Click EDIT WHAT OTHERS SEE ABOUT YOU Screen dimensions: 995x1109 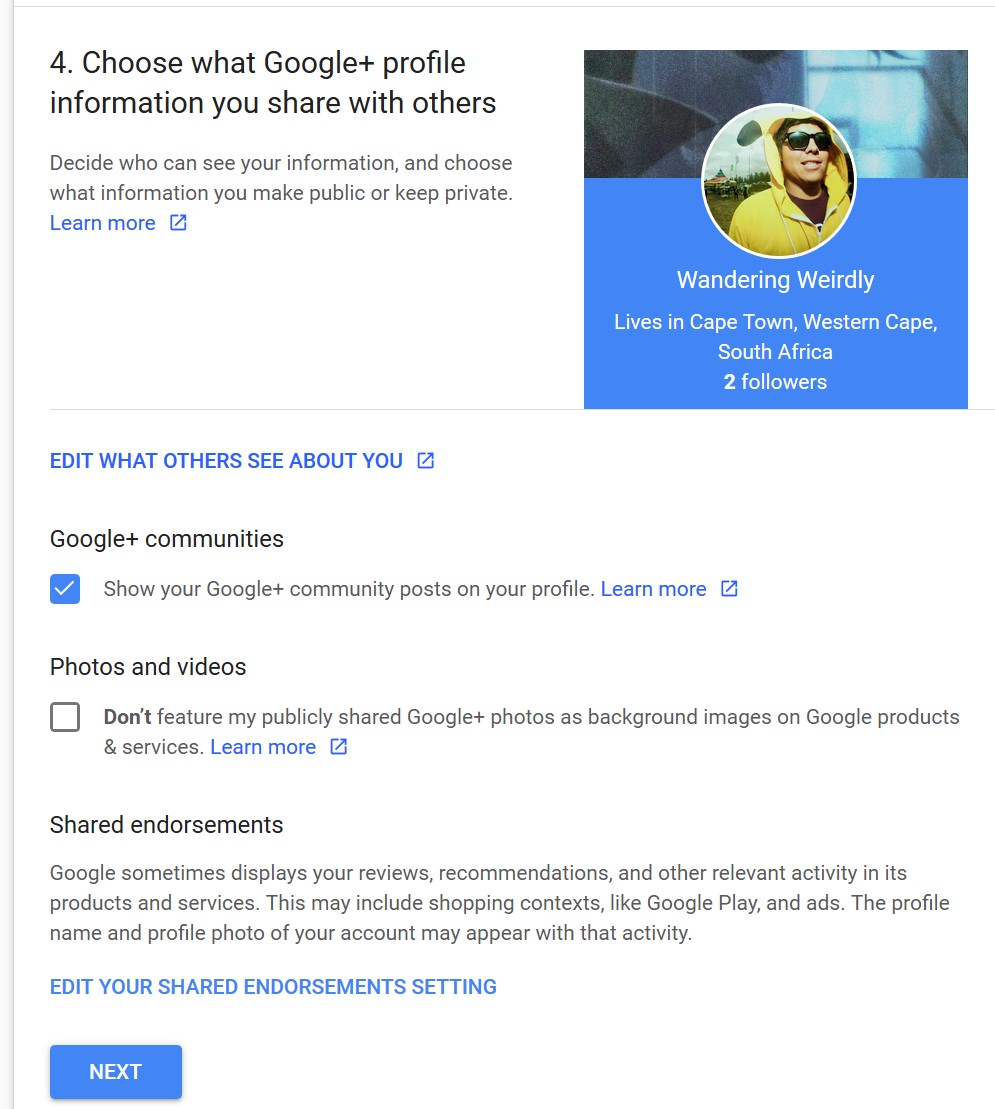click(x=226, y=461)
